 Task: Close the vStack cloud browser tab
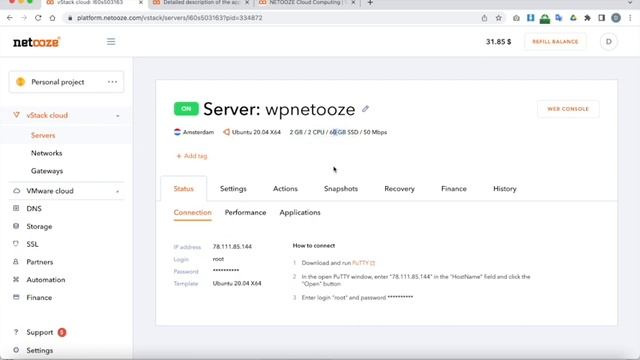click(x=141, y=2)
